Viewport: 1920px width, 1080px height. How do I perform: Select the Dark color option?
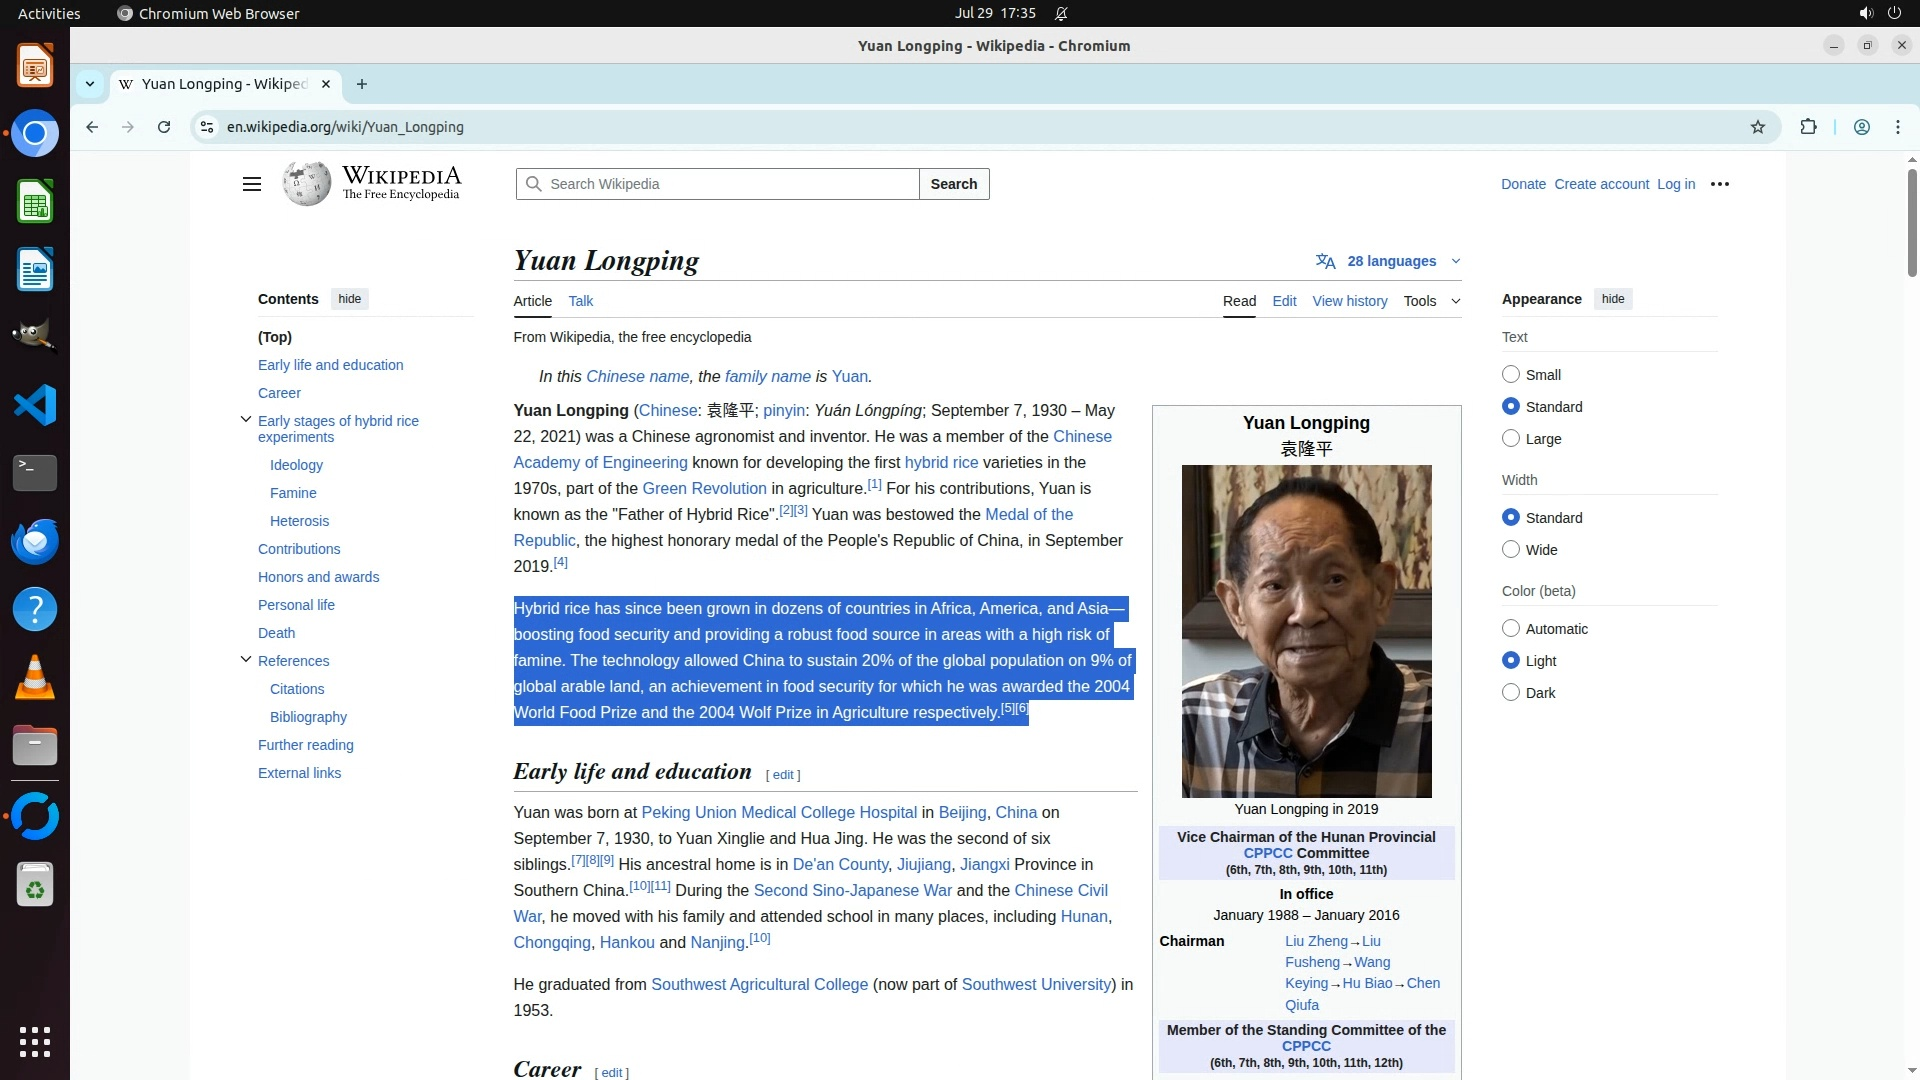tap(1511, 693)
